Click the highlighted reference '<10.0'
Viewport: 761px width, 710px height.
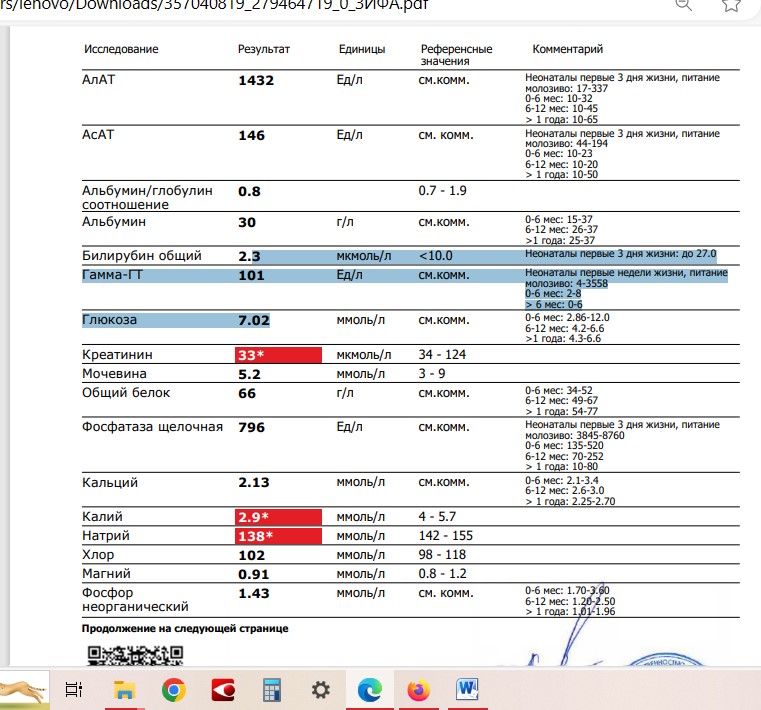[x=435, y=256]
